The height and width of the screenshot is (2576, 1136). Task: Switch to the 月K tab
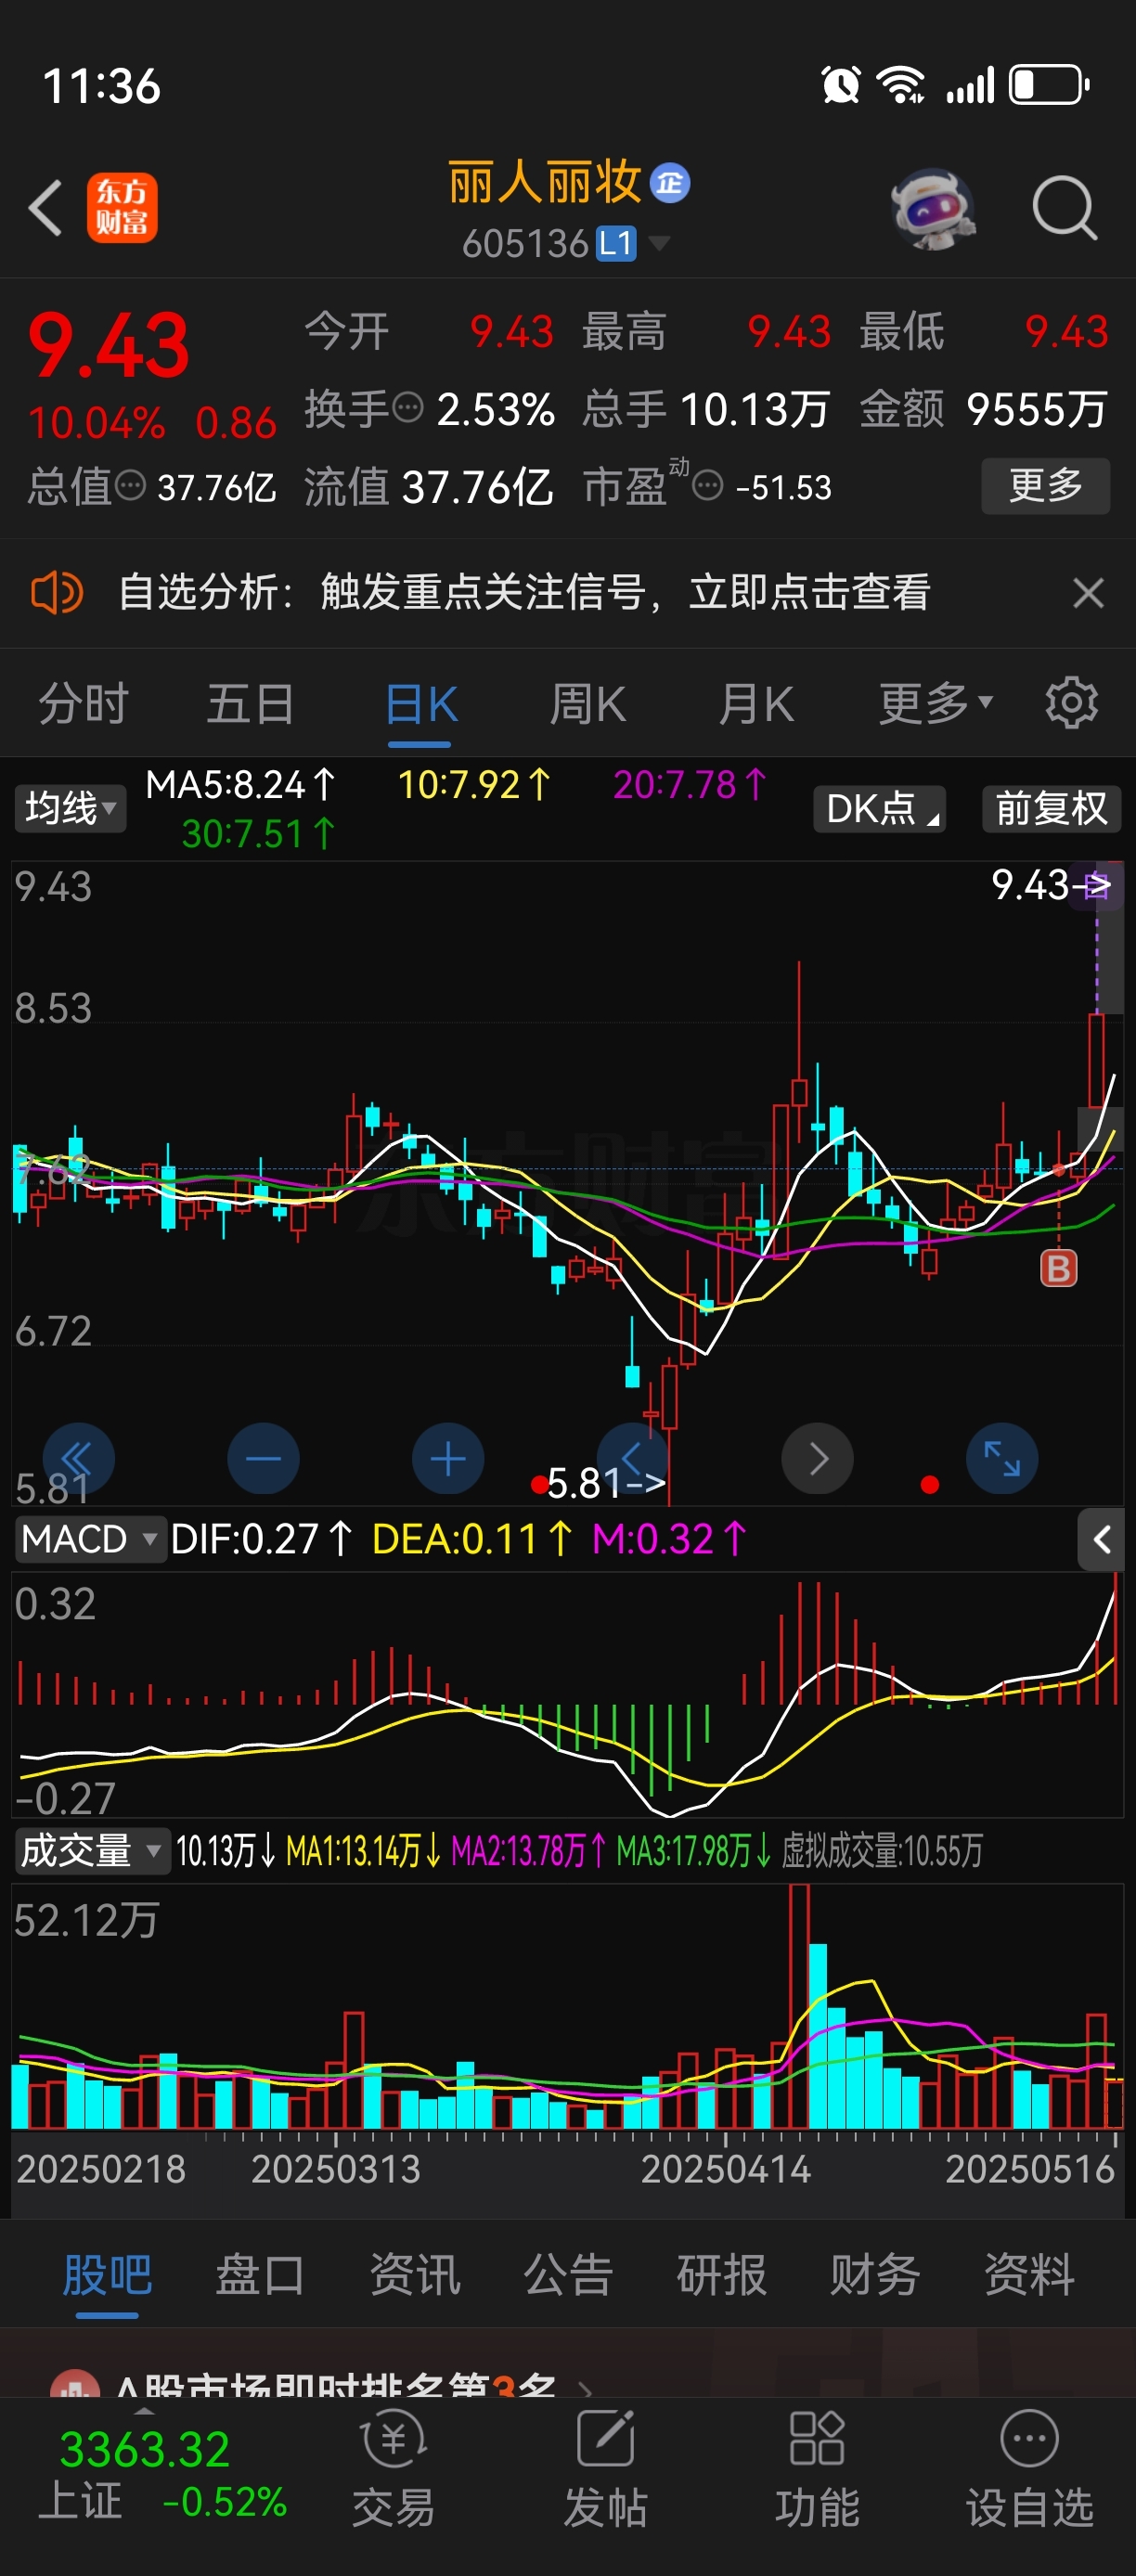(x=756, y=704)
